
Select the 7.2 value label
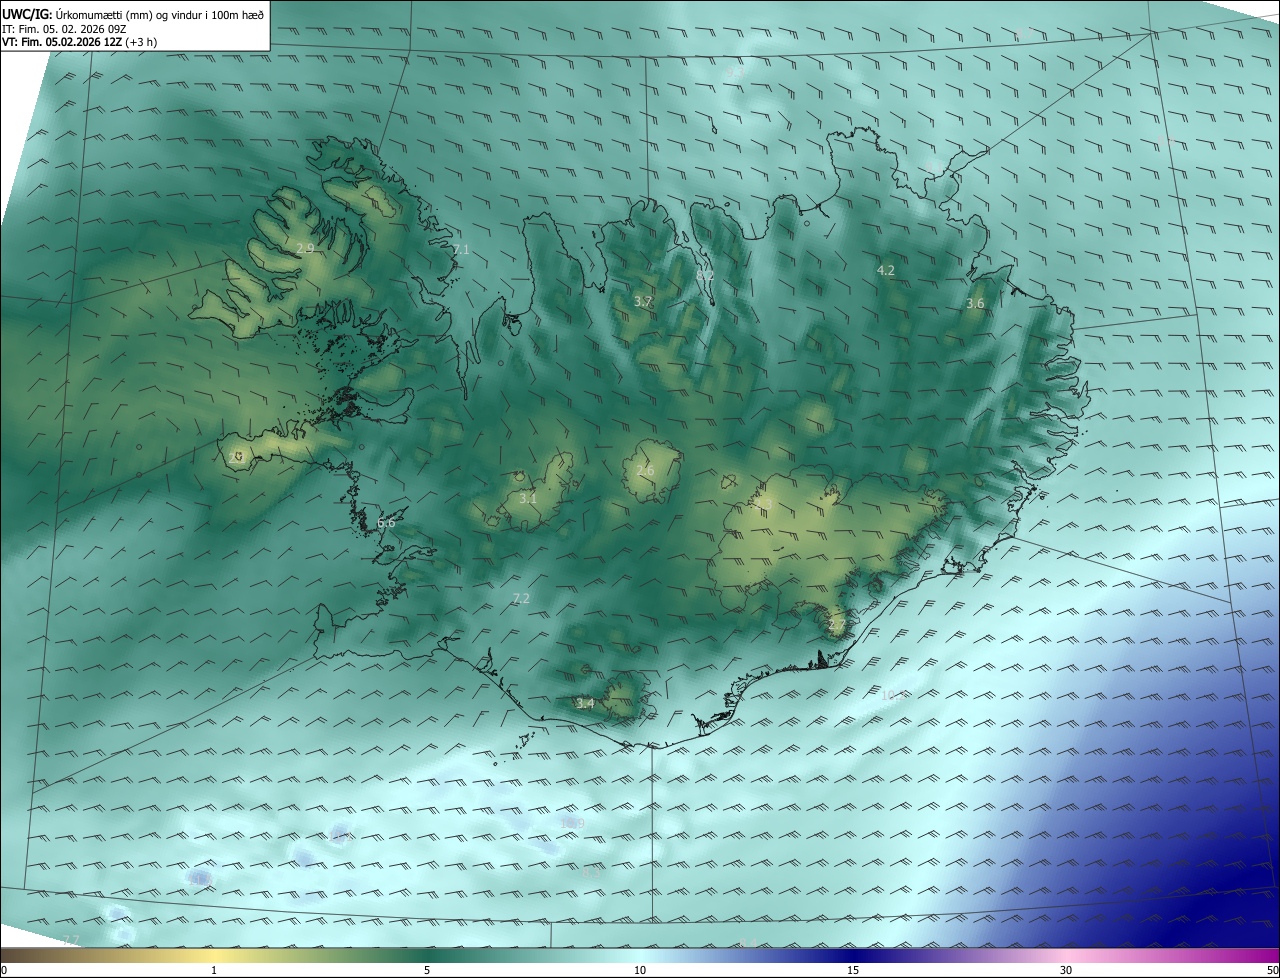coord(520,598)
